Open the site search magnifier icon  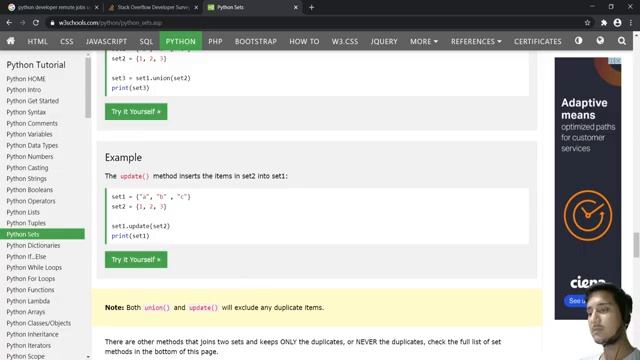click(x=622, y=41)
